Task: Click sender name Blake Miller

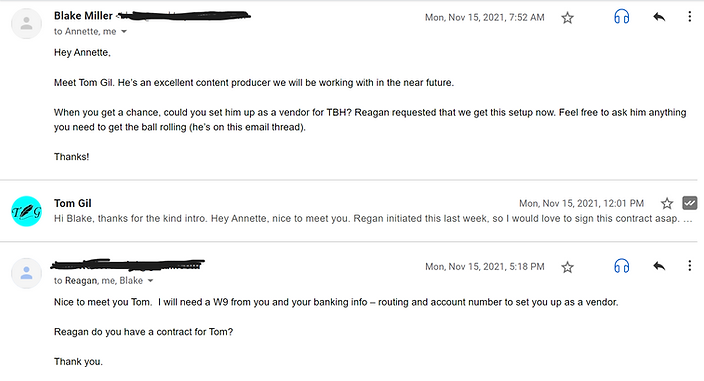Action: click(83, 16)
